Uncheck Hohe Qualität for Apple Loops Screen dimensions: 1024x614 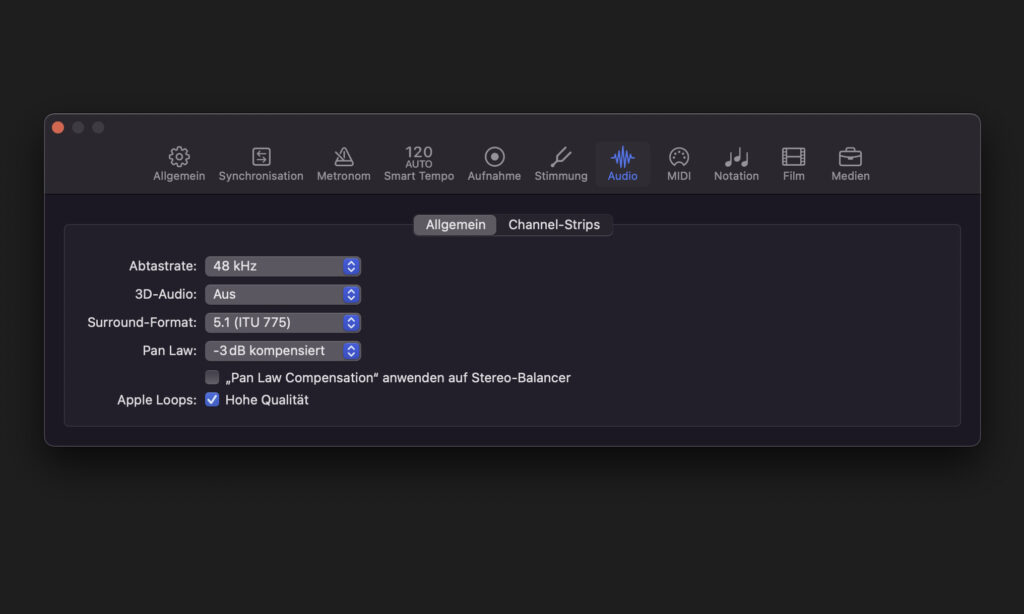tap(212, 400)
